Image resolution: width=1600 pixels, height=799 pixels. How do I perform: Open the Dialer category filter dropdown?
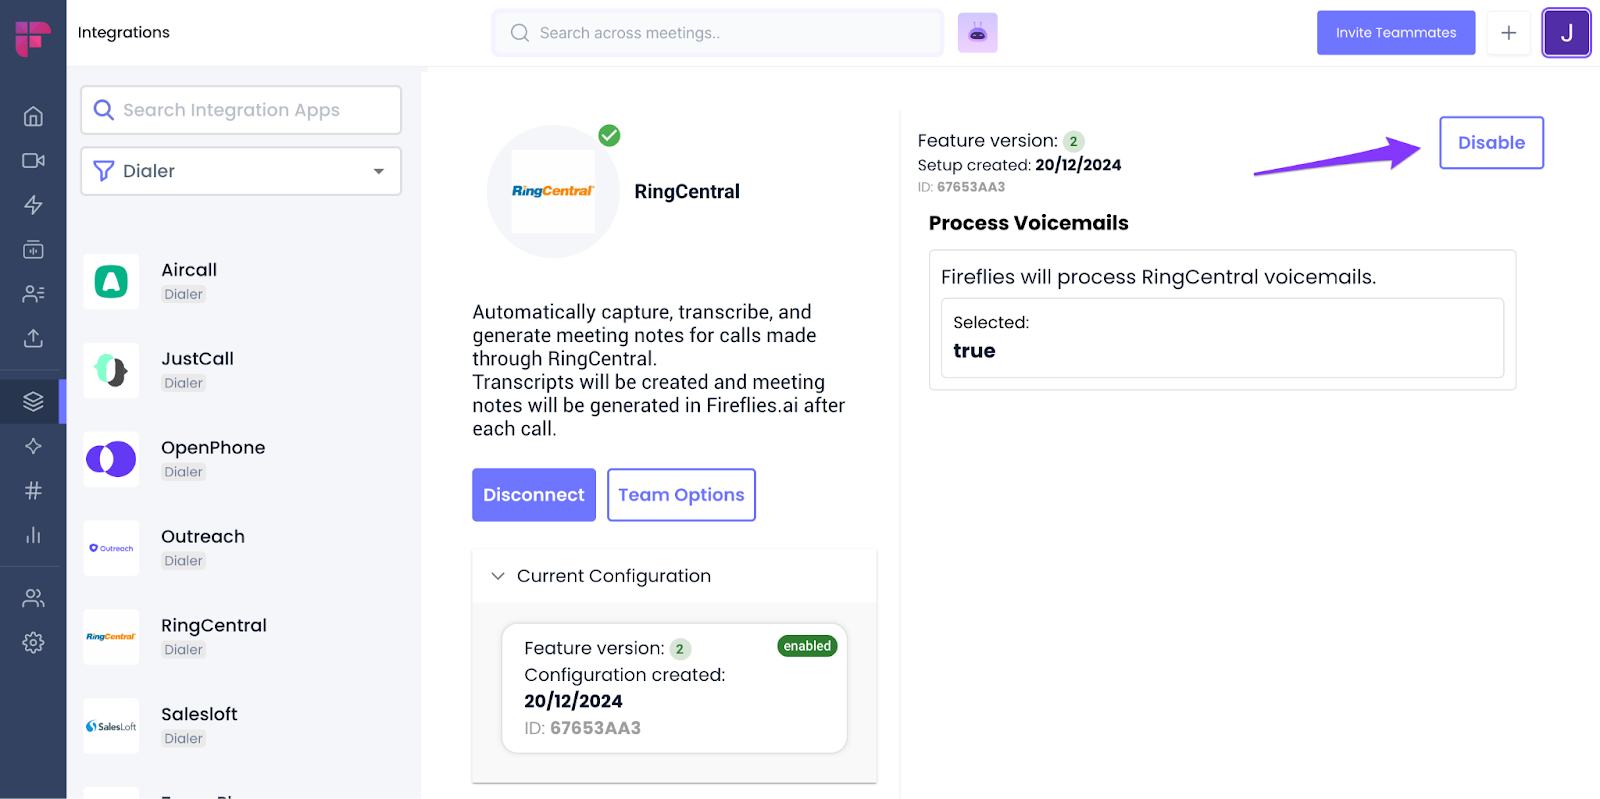click(x=241, y=171)
